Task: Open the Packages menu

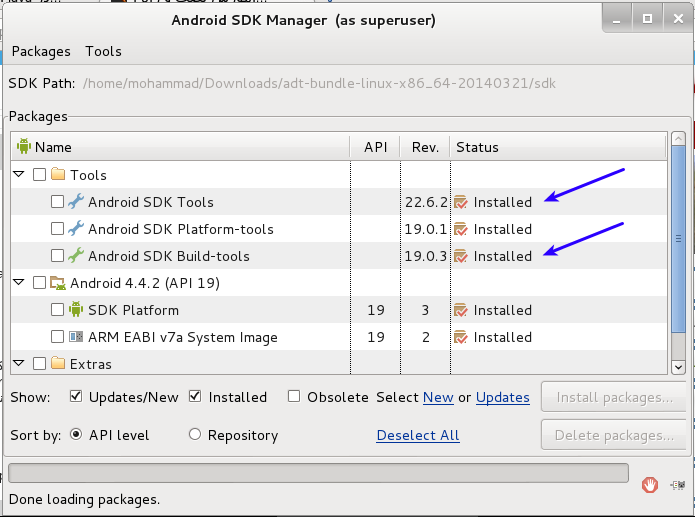Action: pyautogui.click(x=41, y=51)
